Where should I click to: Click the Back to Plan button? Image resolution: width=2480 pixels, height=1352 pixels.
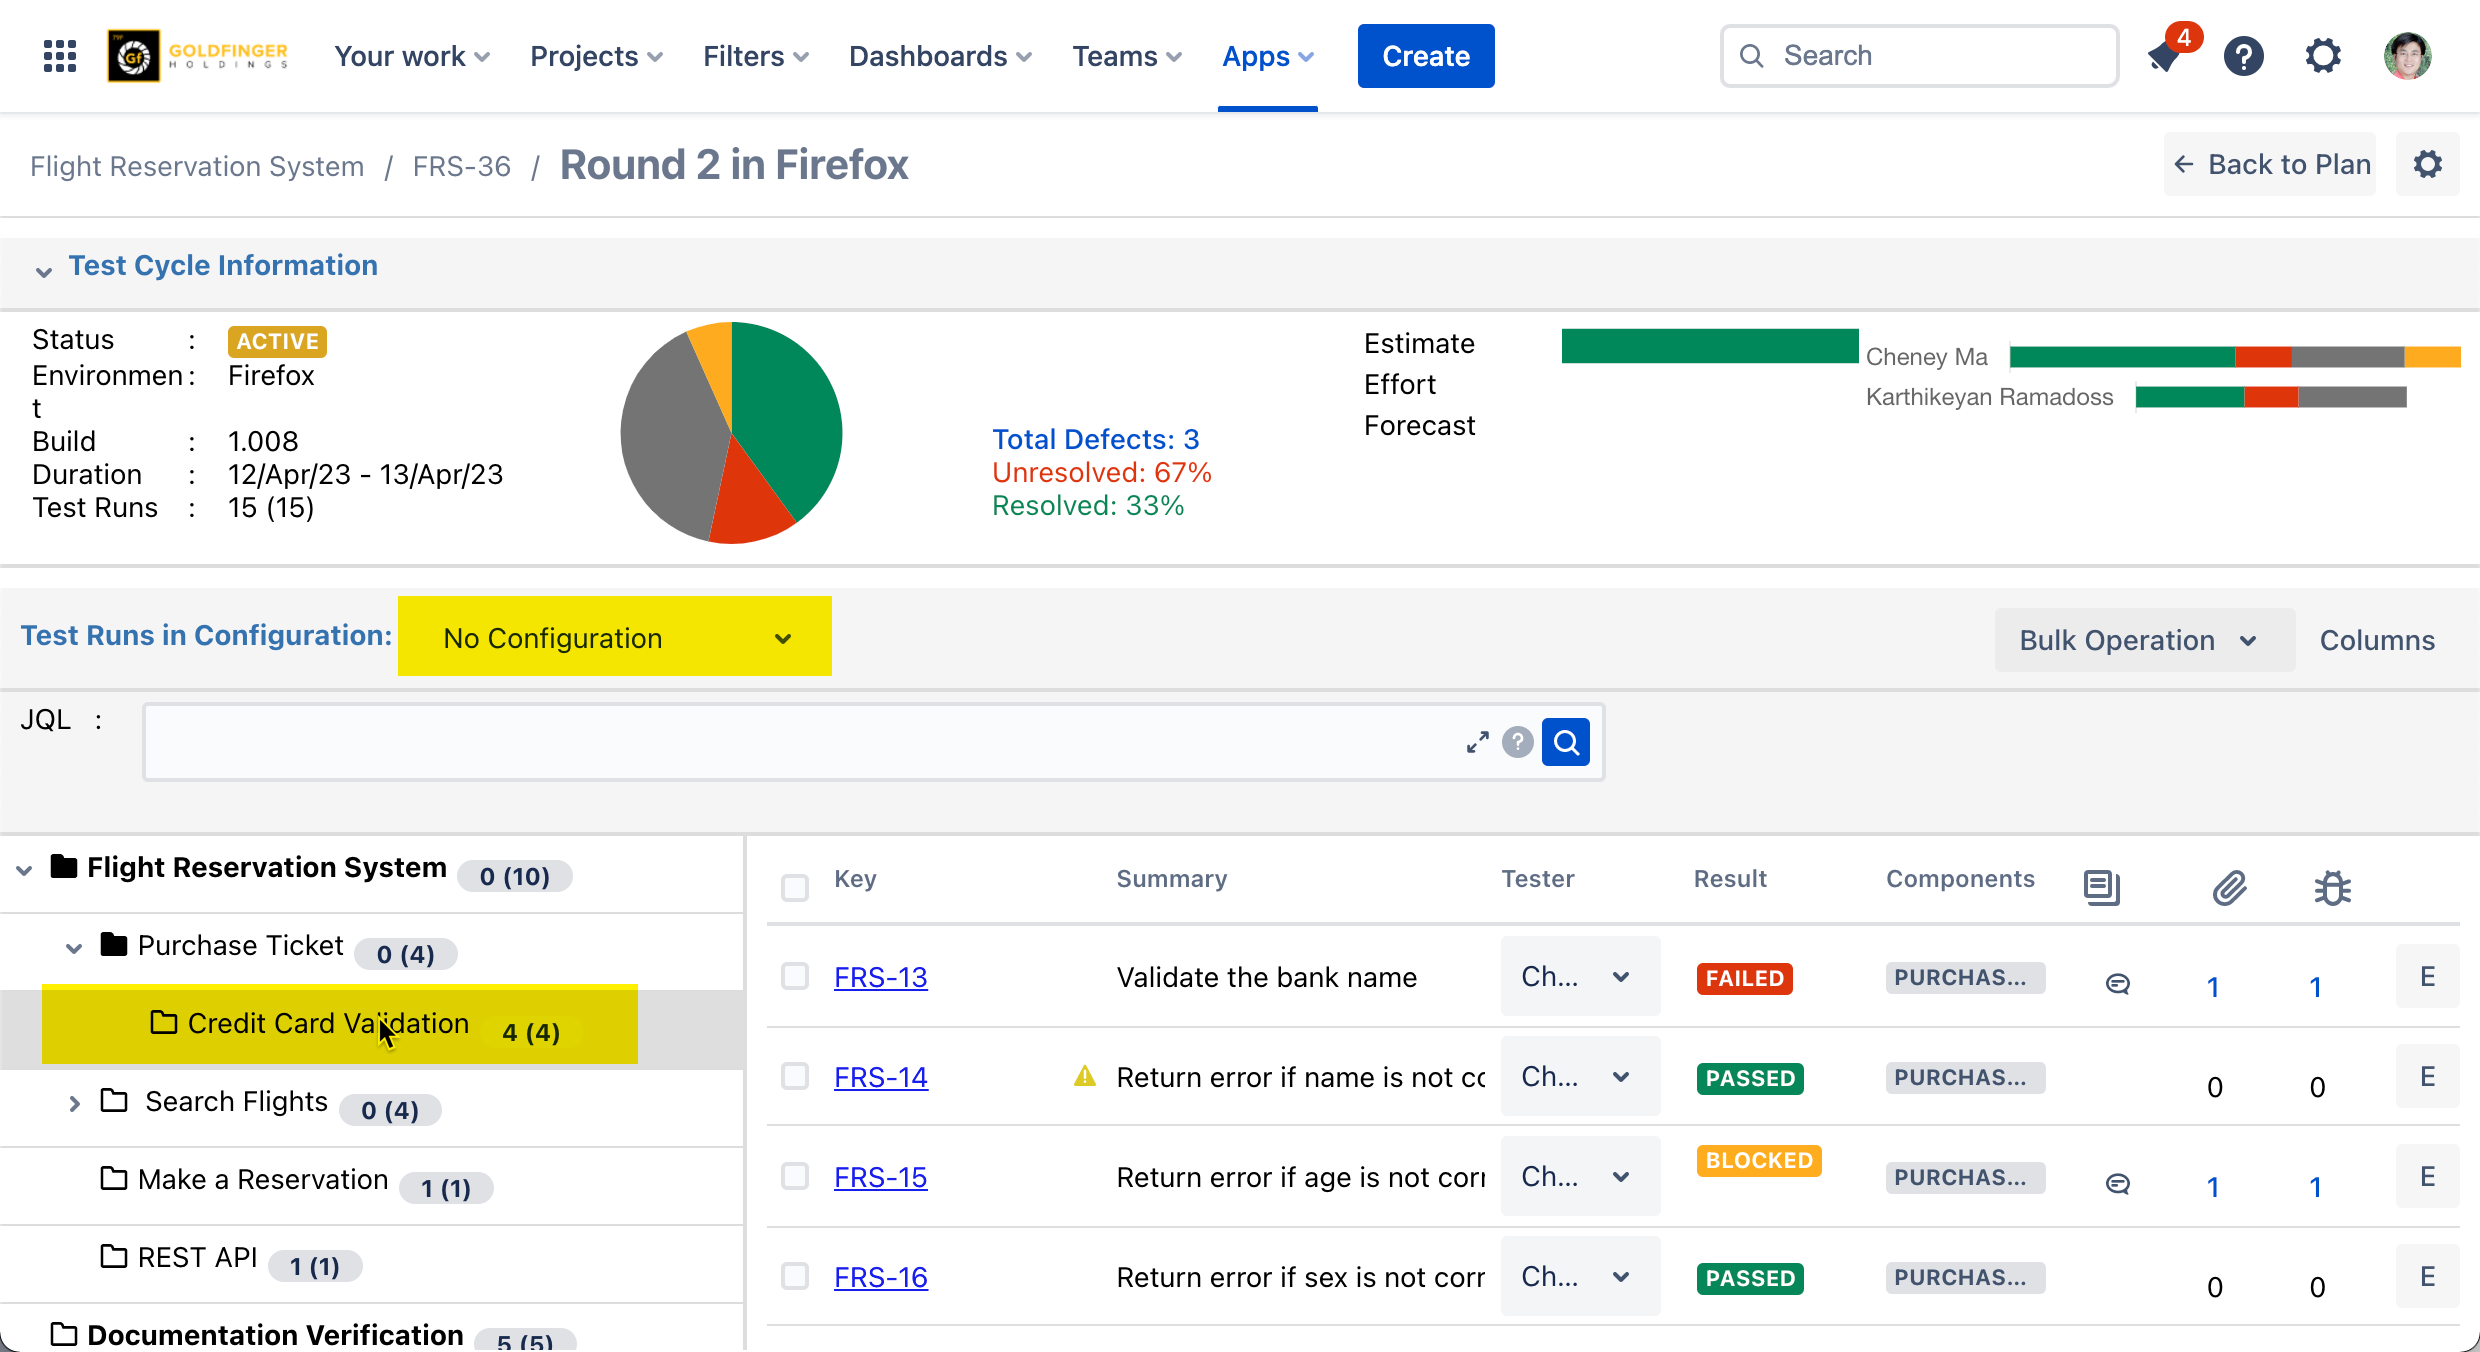(x=2271, y=164)
